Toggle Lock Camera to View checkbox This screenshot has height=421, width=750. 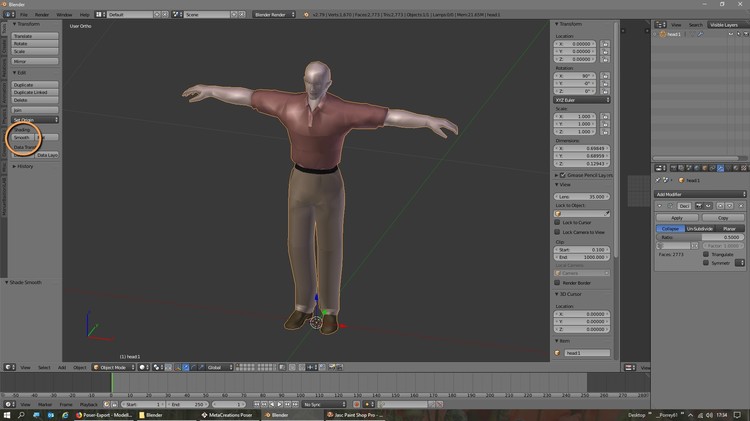[x=559, y=232]
